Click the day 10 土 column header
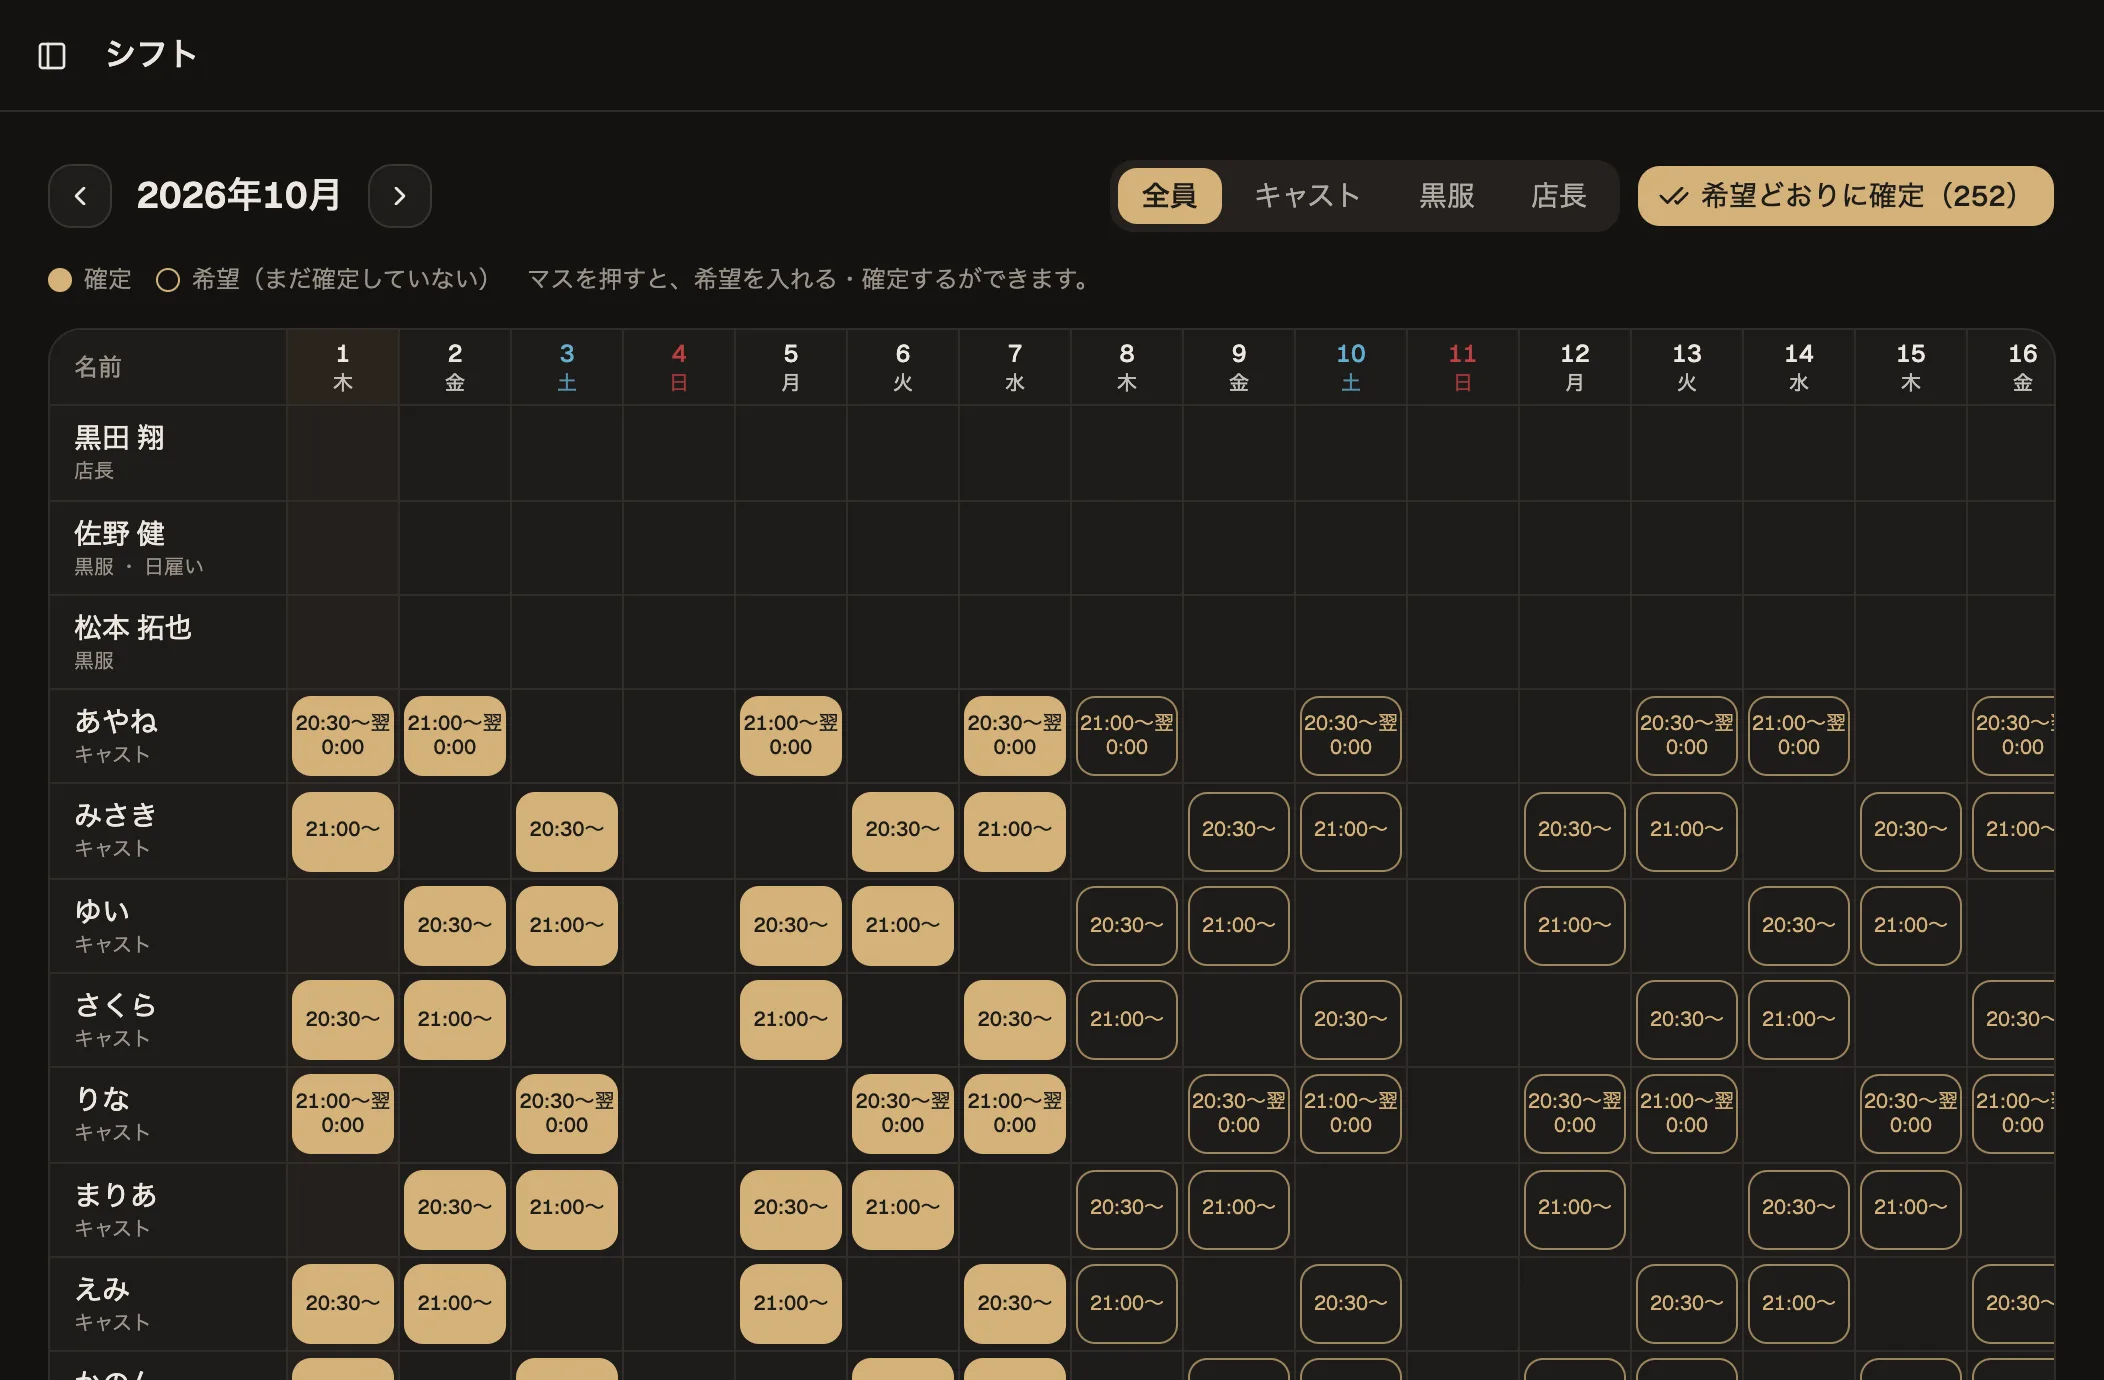Screen dimensions: 2104x1380 (x=1351, y=367)
